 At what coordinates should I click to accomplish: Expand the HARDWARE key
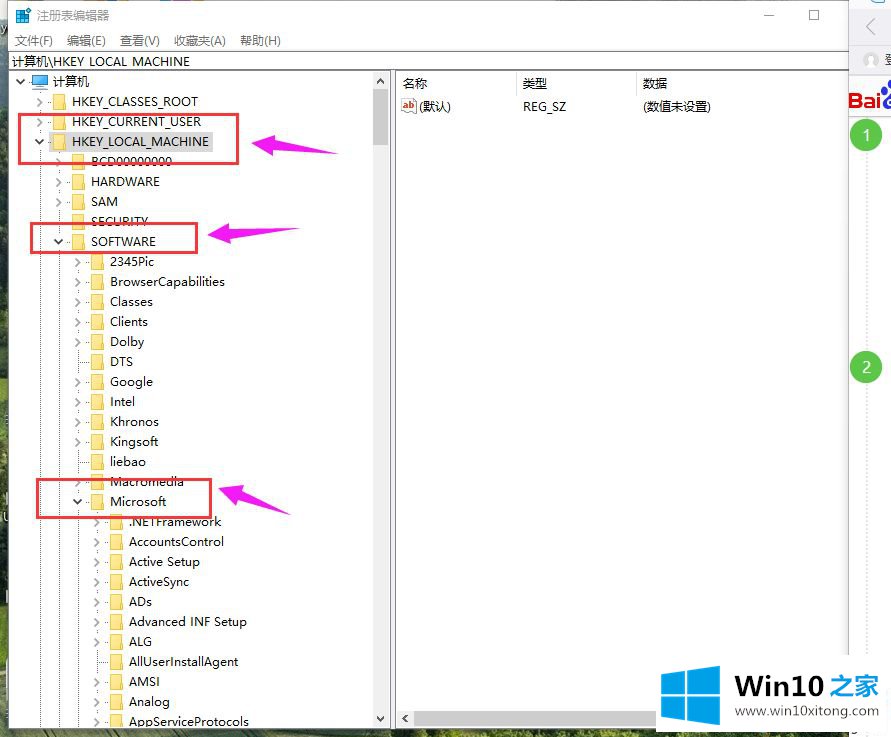pos(59,182)
